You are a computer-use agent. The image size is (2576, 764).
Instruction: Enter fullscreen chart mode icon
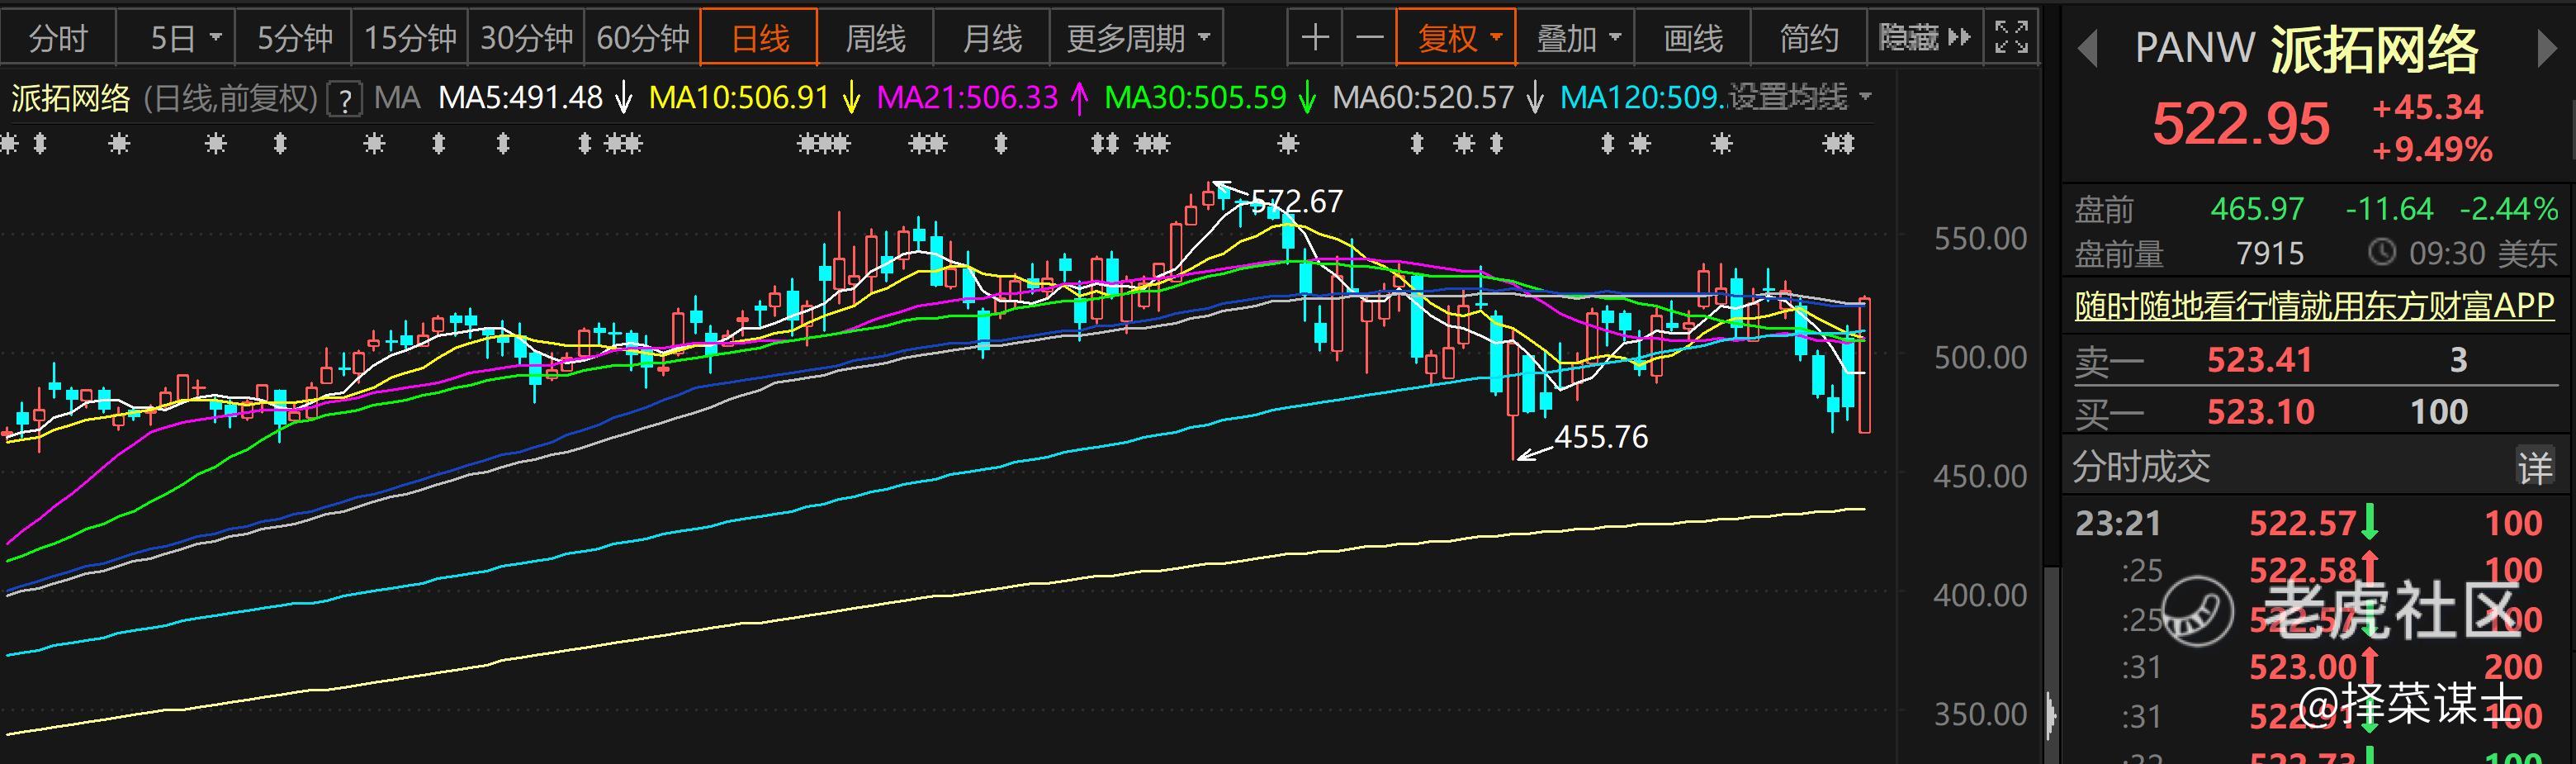click(x=2011, y=38)
